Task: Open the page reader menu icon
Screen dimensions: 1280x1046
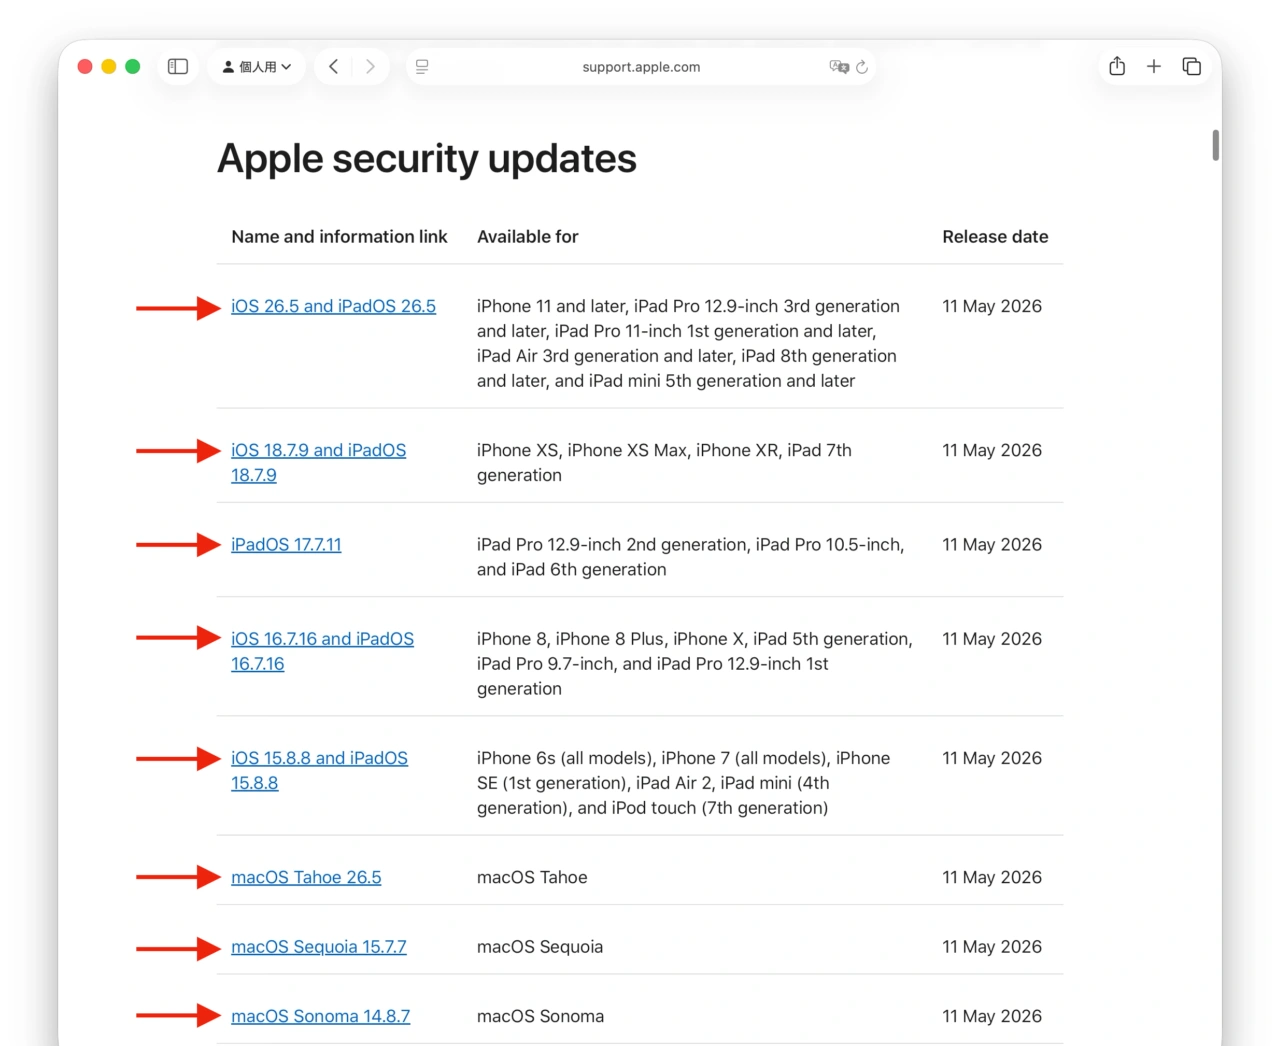Action: pyautogui.click(x=422, y=67)
